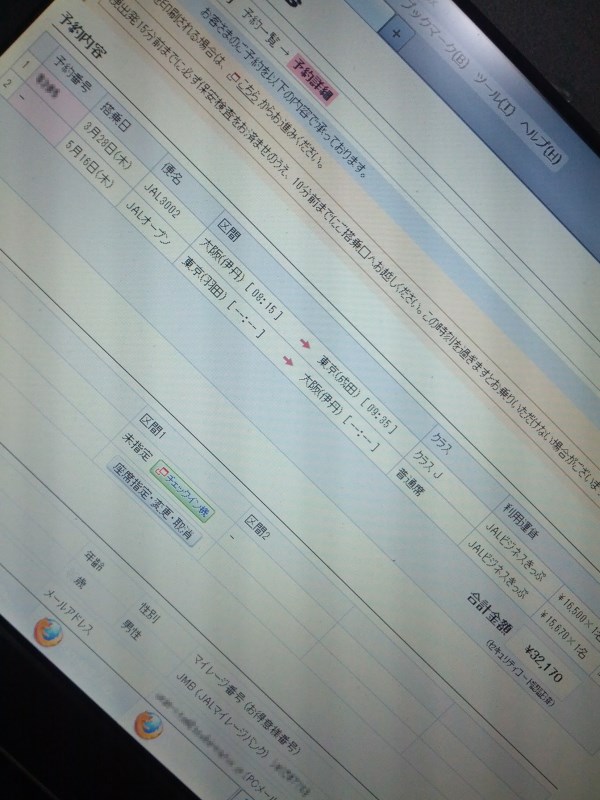Click the 未指定 seat status
Screen dimensions: 600x800
[137, 446]
